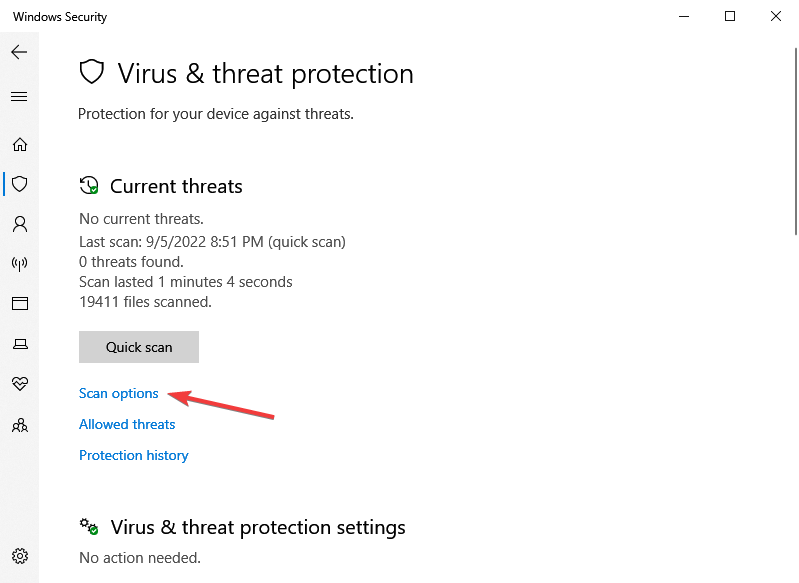This screenshot has height=583, width=799.
Task: Open Scan options link
Action: pos(119,393)
